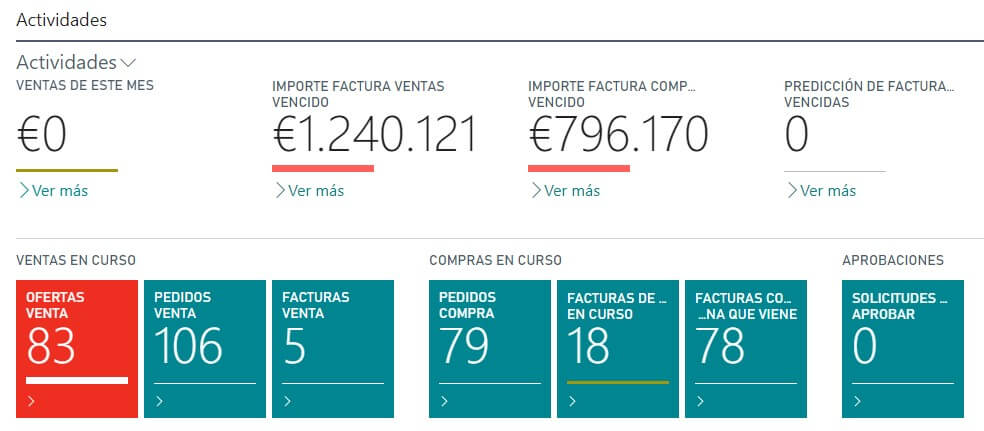Open the Solicitudes Aprobar 0 tile

[x=903, y=340]
